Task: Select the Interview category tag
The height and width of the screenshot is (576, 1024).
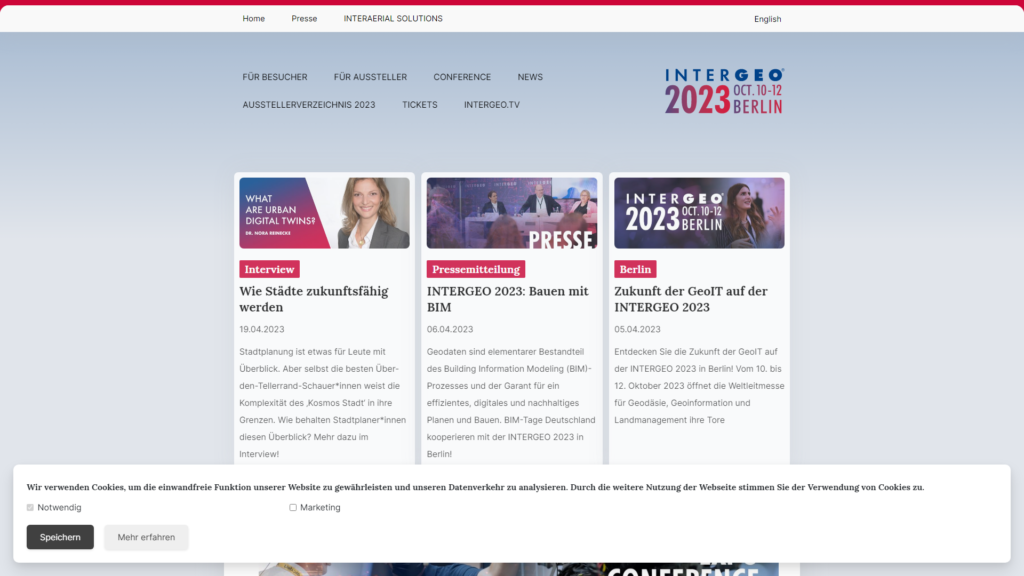Action: (x=269, y=269)
